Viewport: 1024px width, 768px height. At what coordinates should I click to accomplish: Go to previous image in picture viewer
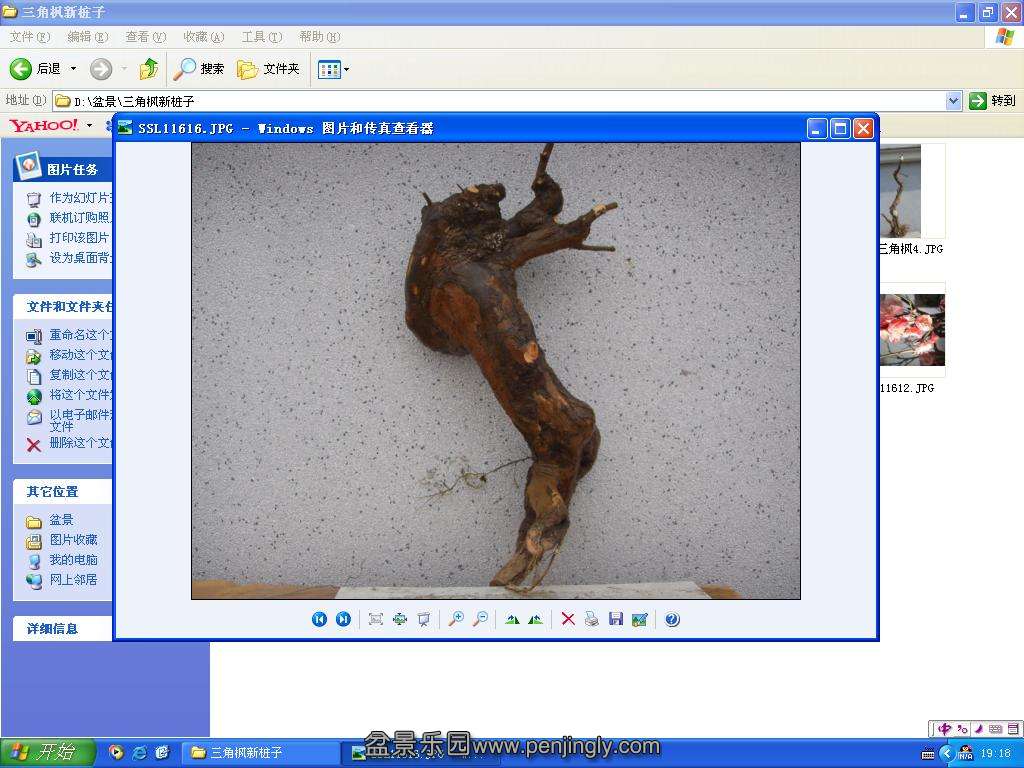(x=319, y=619)
